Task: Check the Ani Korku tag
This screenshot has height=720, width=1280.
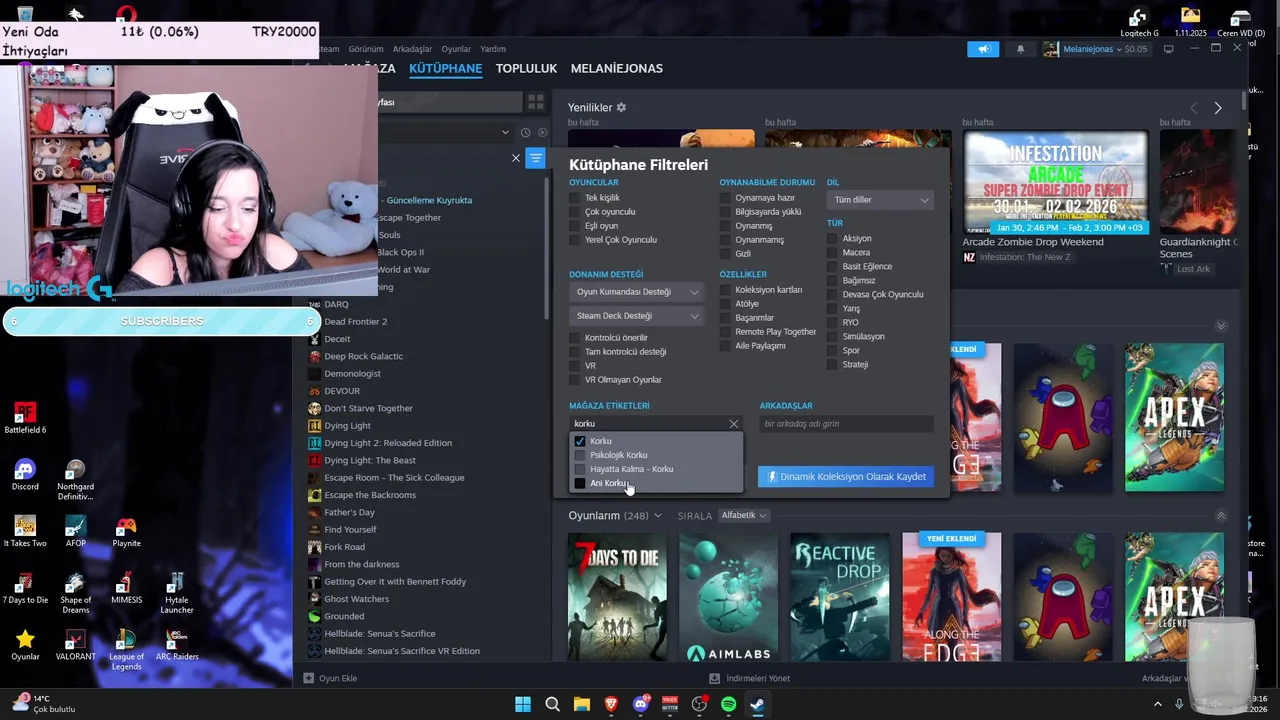Action: [x=579, y=483]
